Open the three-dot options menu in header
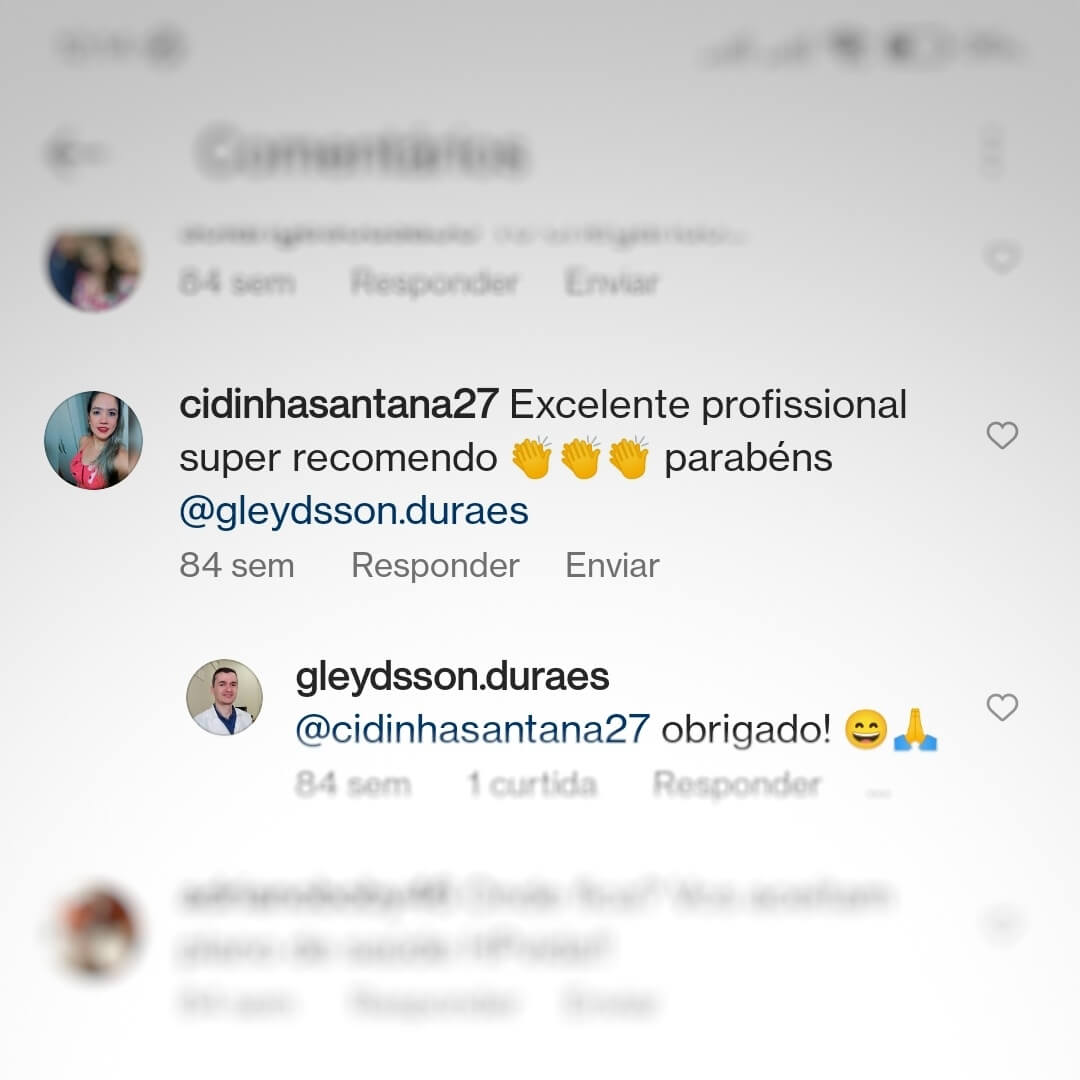1080x1080 pixels. [x=993, y=150]
